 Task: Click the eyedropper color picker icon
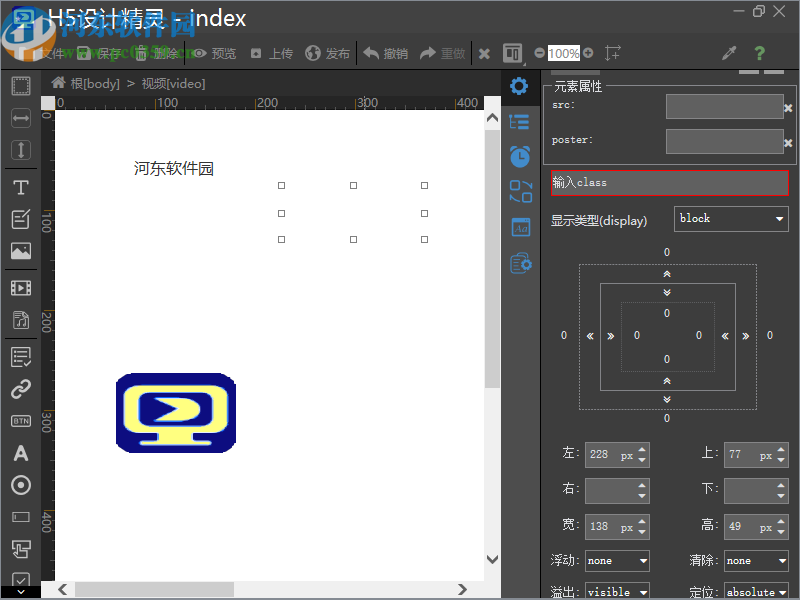[729, 53]
